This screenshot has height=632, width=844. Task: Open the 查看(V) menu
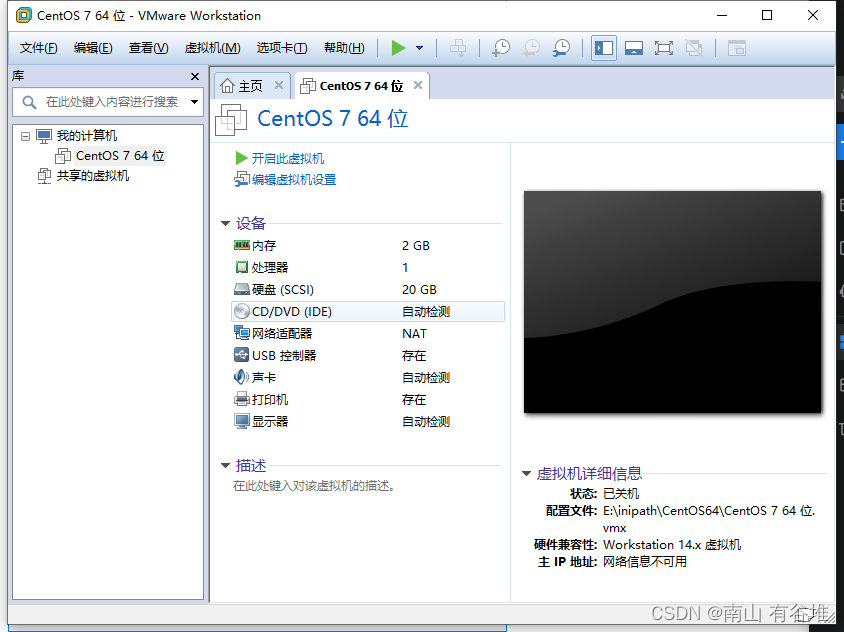tap(149, 48)
